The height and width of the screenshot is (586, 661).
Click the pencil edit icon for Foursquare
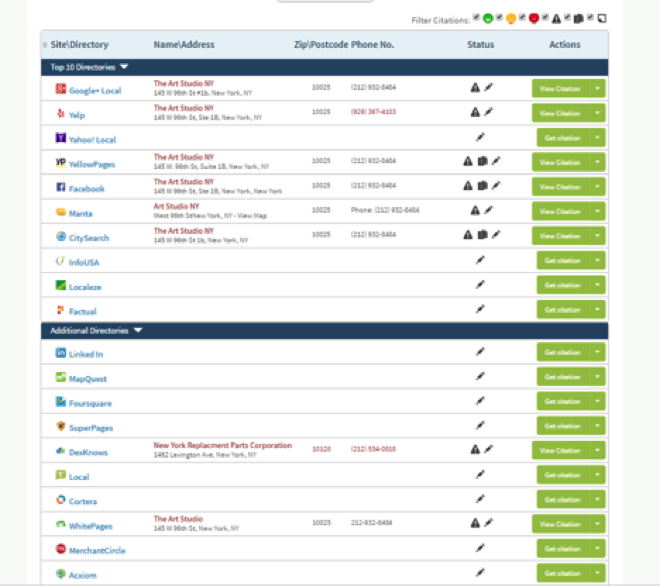(481, 402)
